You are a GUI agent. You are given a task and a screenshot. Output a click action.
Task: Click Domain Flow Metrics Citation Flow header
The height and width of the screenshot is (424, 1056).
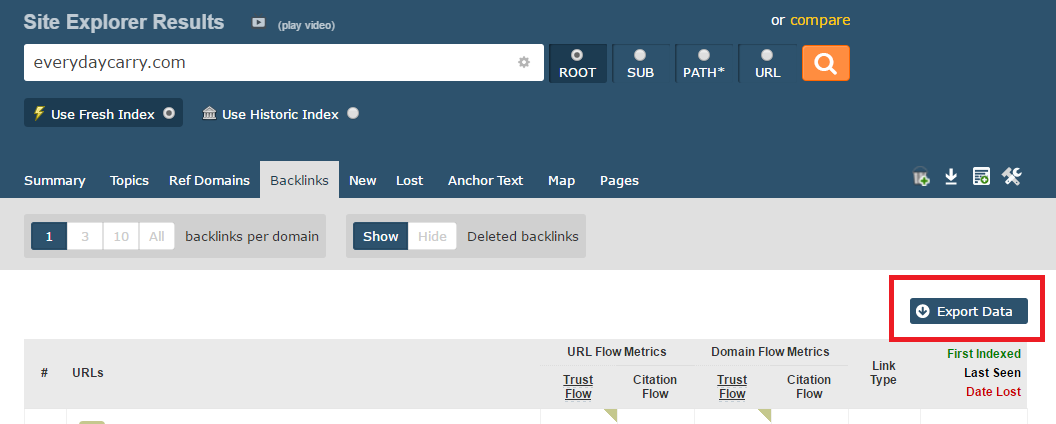click(809, 387)
